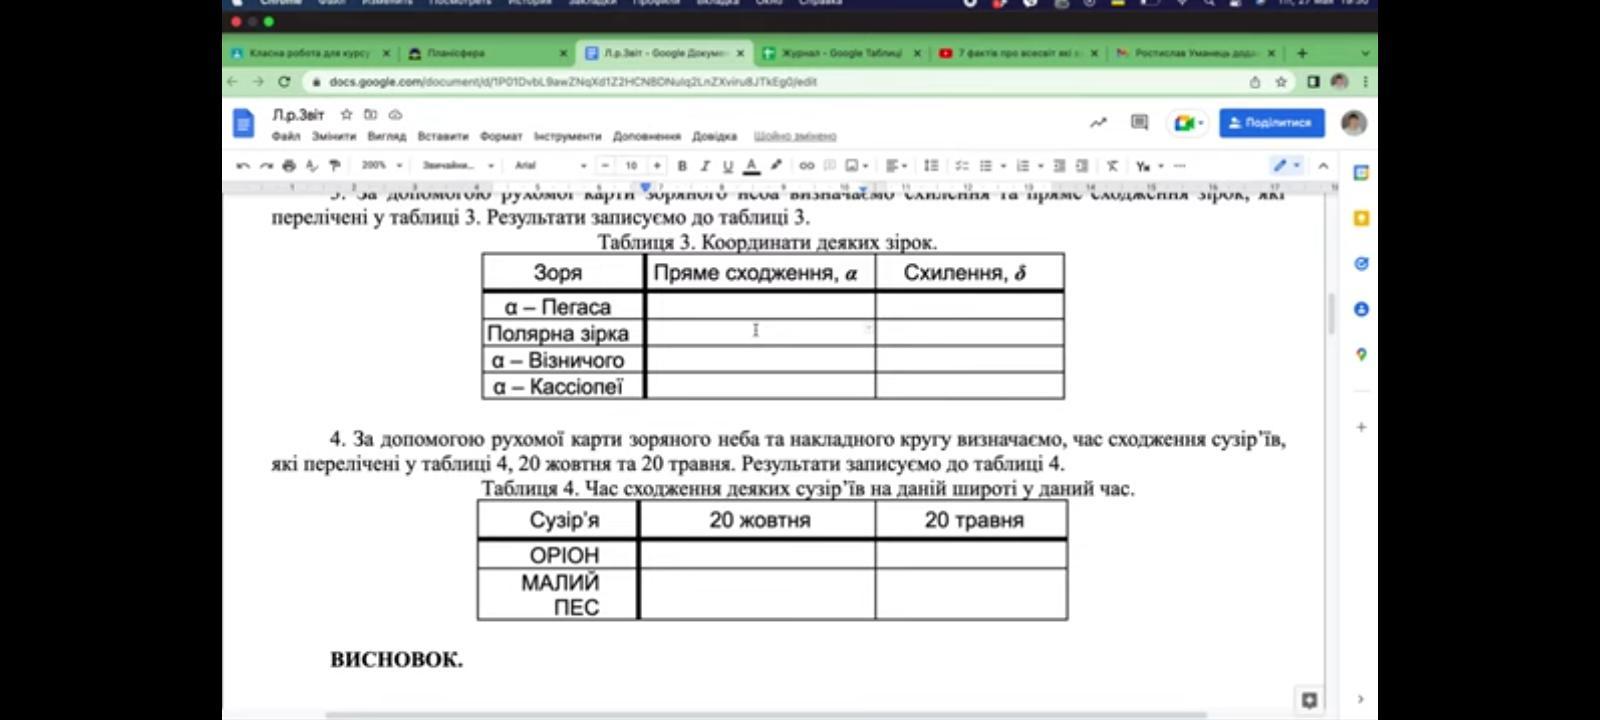
Task: Click the move-to-folder icon beside title
Action: (371, 115)
